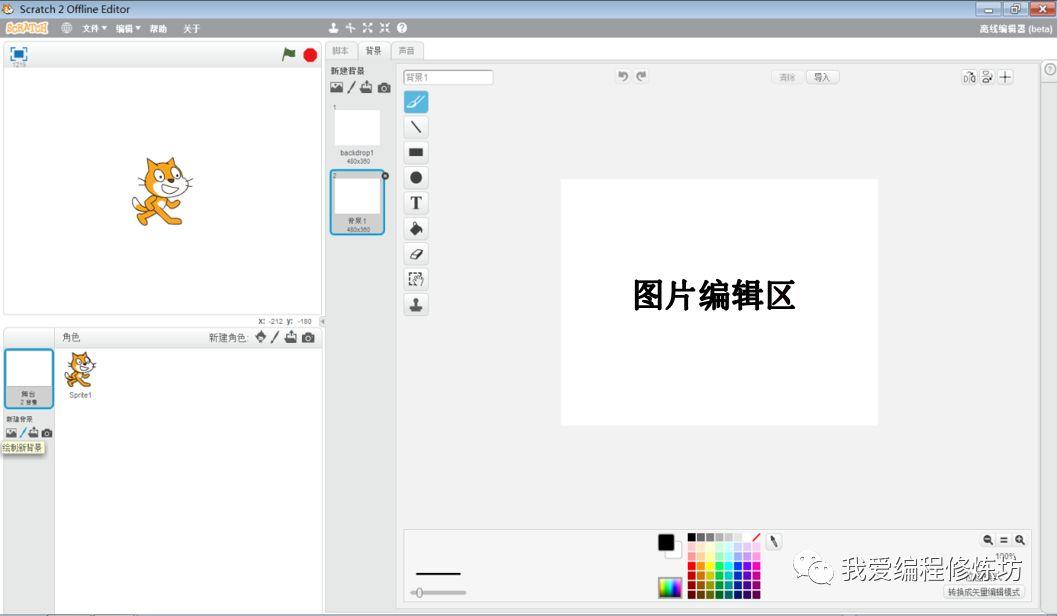Viewport: 1057px width, 616px height.
Task: Choose stage backdrop from library below stage thumbnail
Action: pyautogui.click(x=11, y=433)
